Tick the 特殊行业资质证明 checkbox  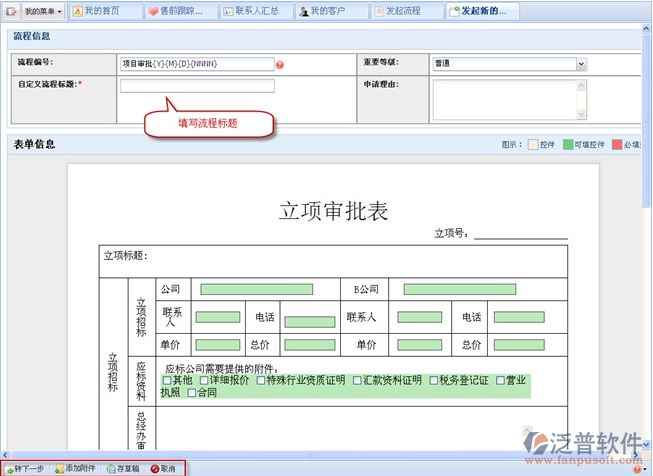tap(261, 380)
